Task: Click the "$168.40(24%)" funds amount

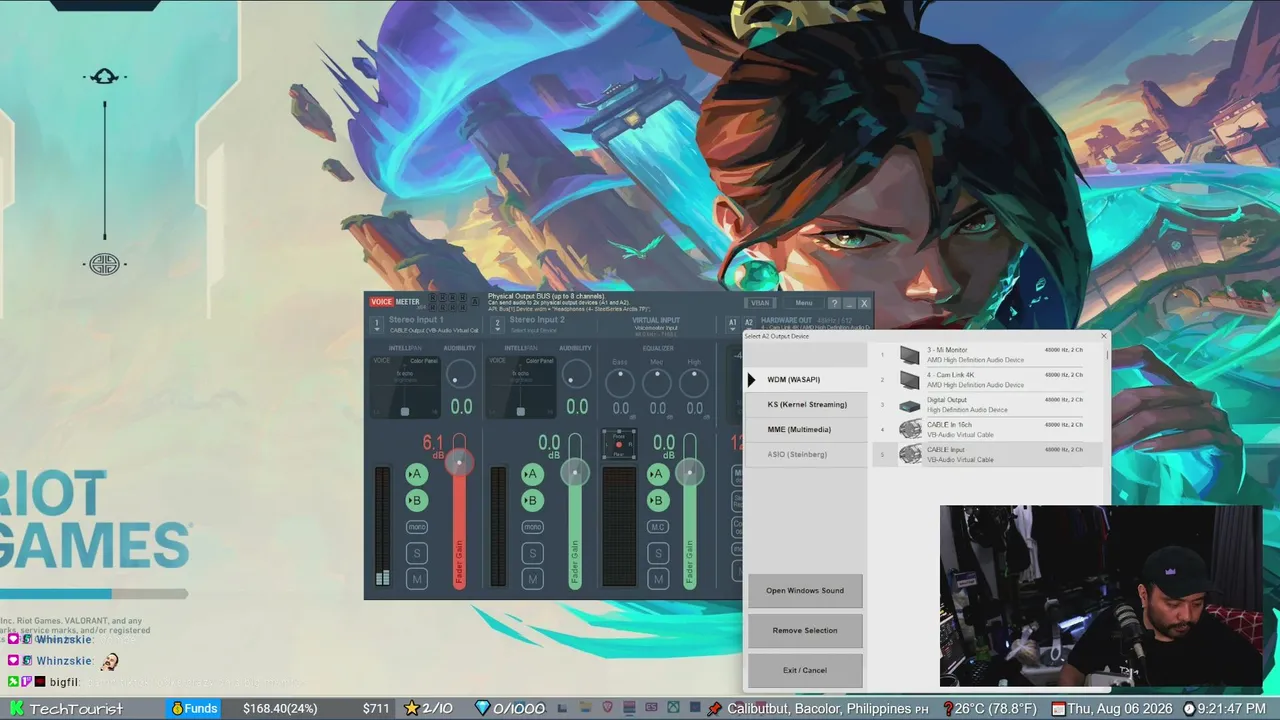Action: point(280,709)
